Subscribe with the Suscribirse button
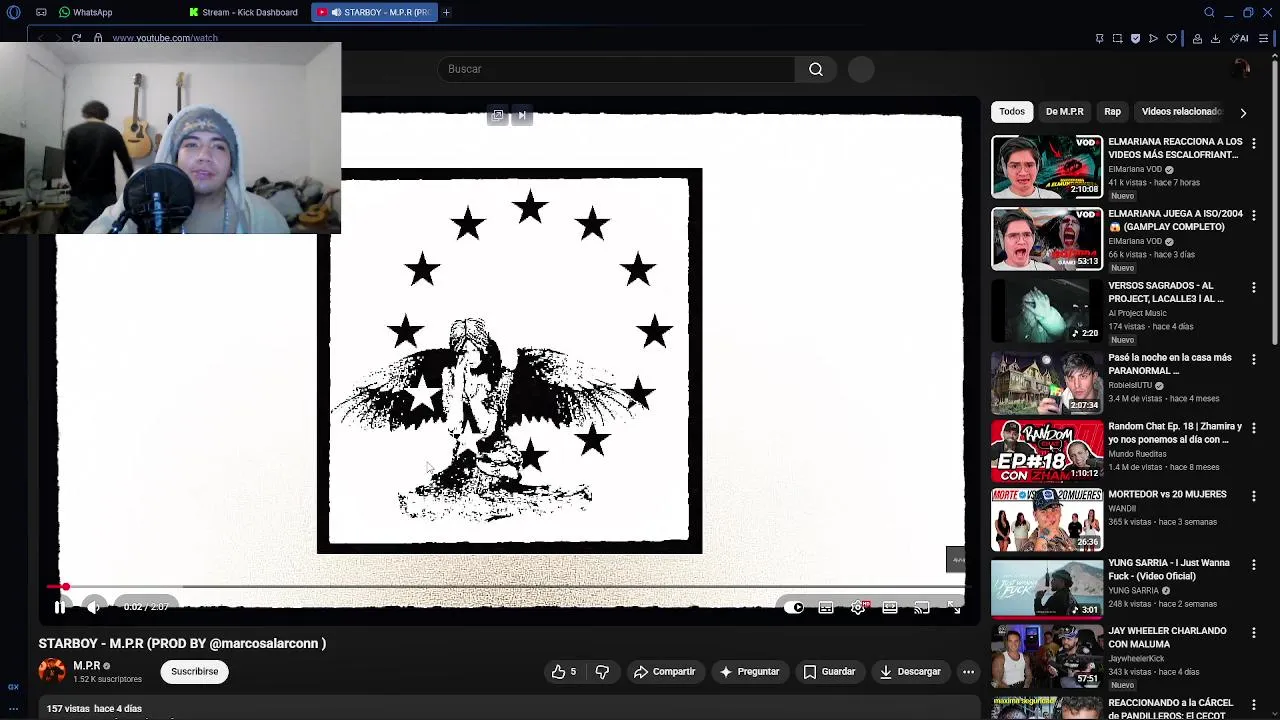Screen dimensions: 1280x720 [x=194, y=672]
